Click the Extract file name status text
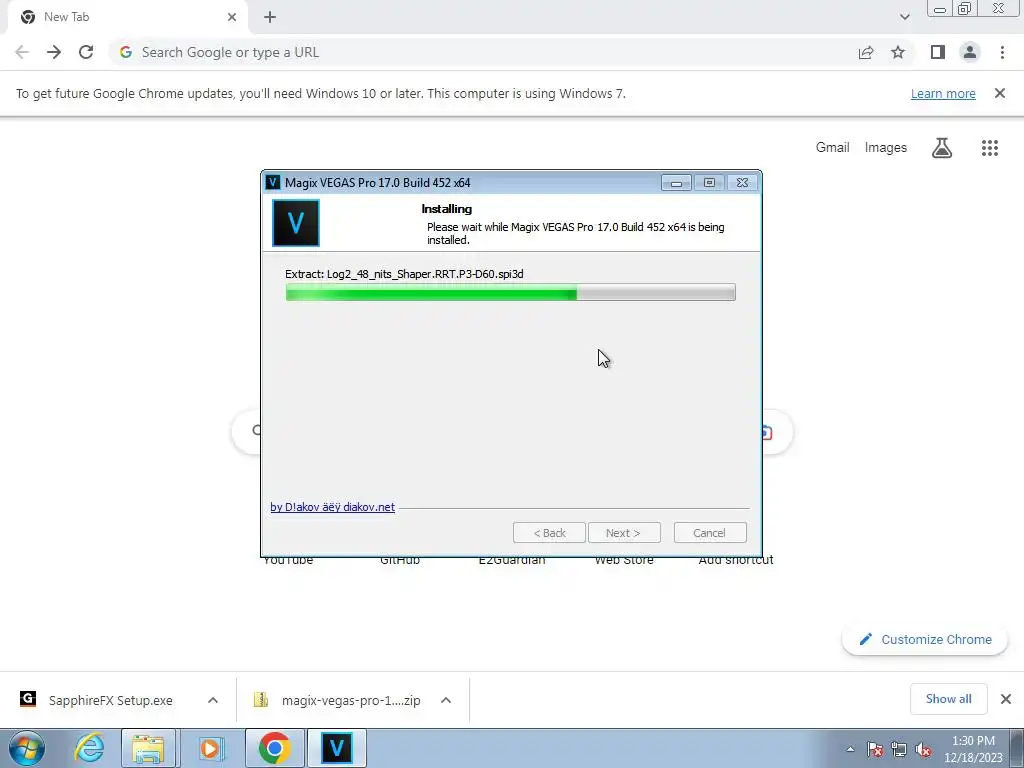The image size is (1024, 768). 404,274
